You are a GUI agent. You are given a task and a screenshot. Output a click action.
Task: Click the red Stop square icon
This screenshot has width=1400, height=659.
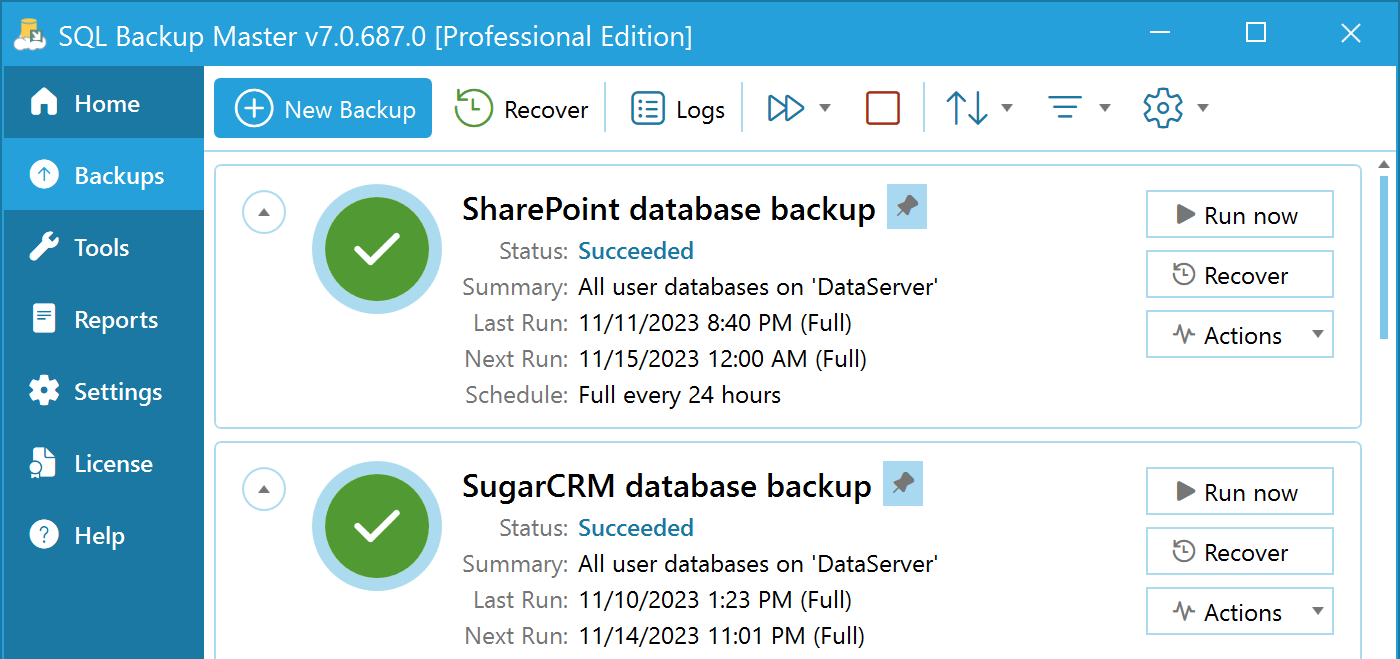[x=883, y=108]
